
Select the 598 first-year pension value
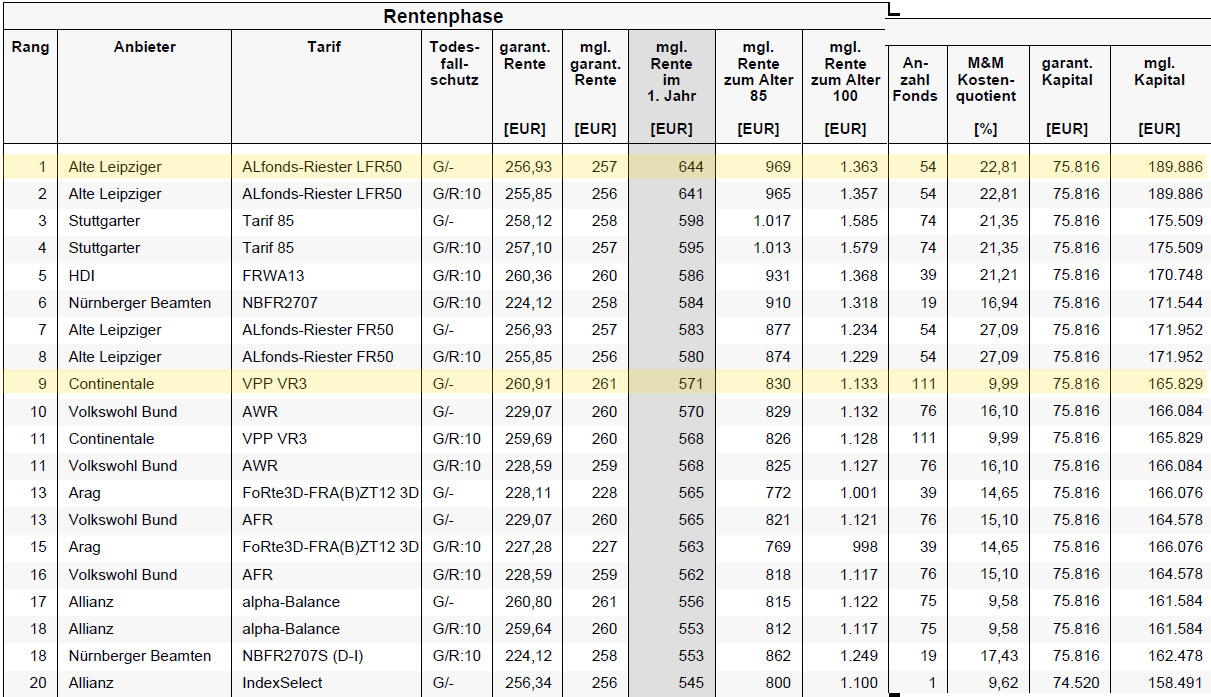tap(691, 221)
